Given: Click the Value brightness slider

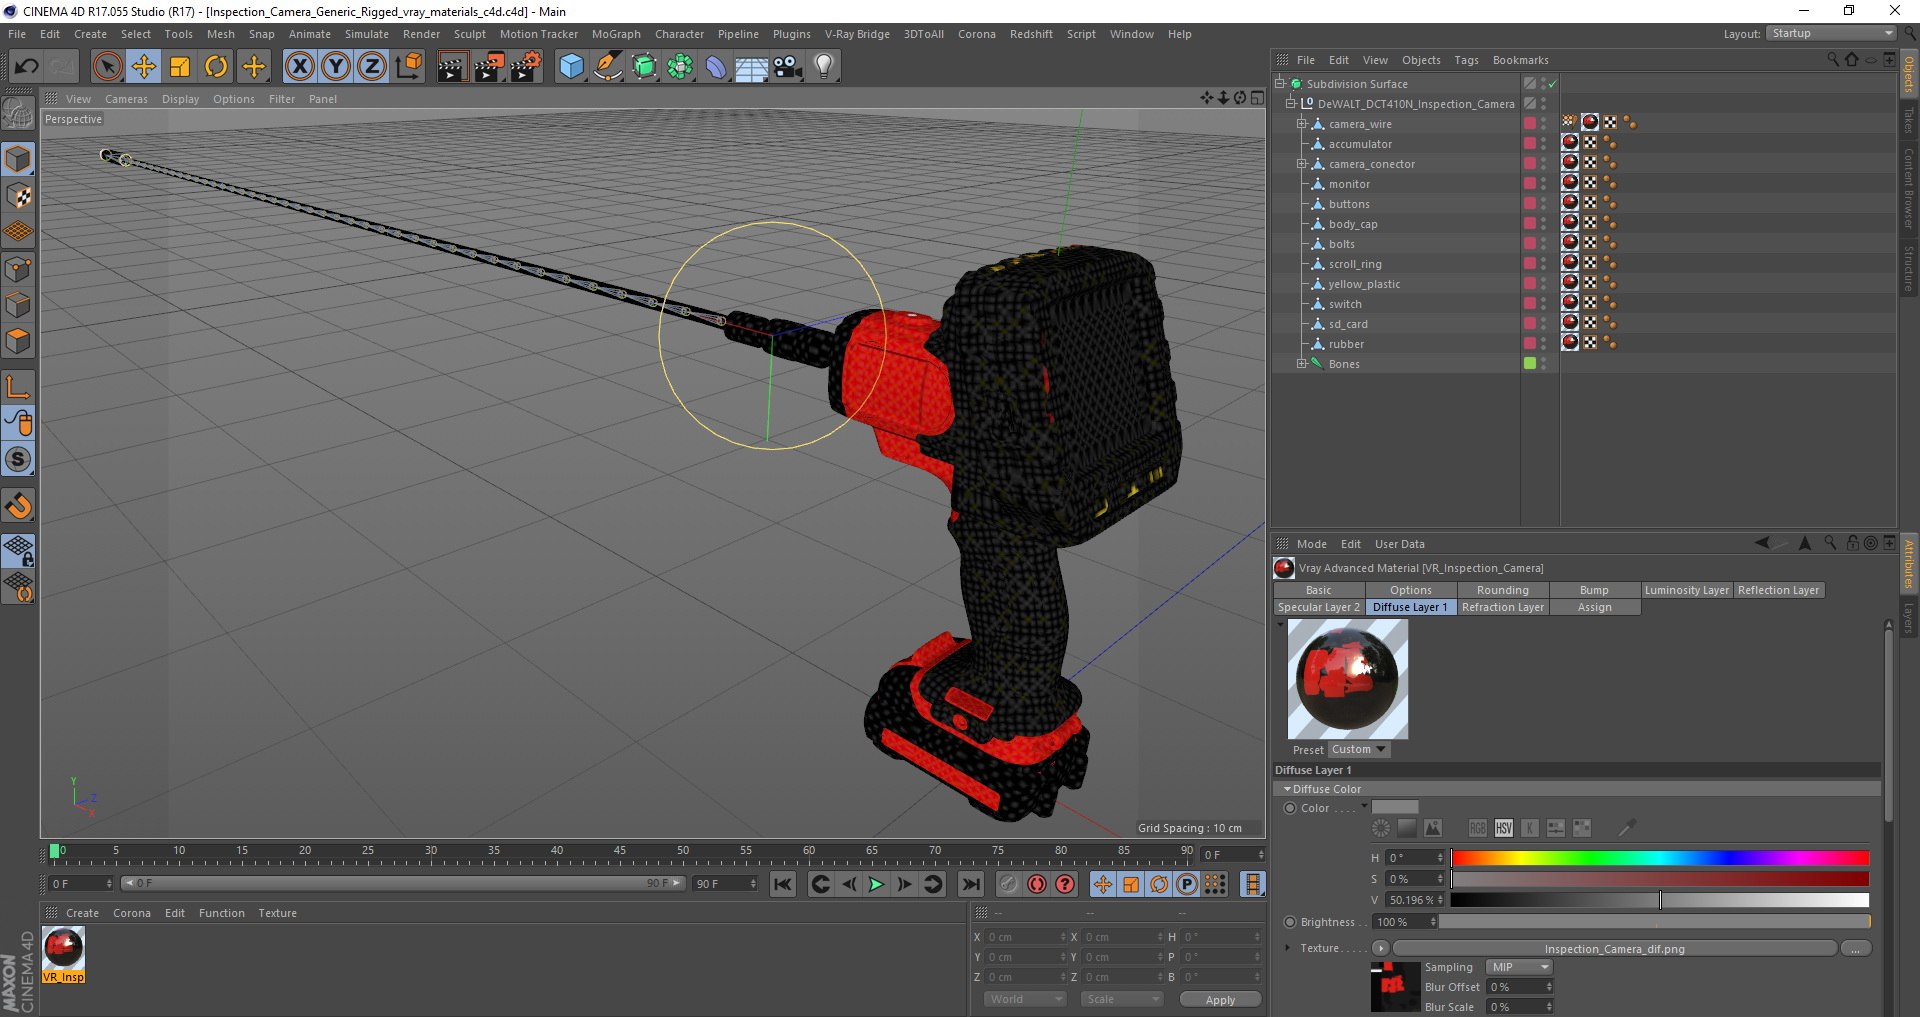Looking at the screenshot, I should (x=1660, y=900).
